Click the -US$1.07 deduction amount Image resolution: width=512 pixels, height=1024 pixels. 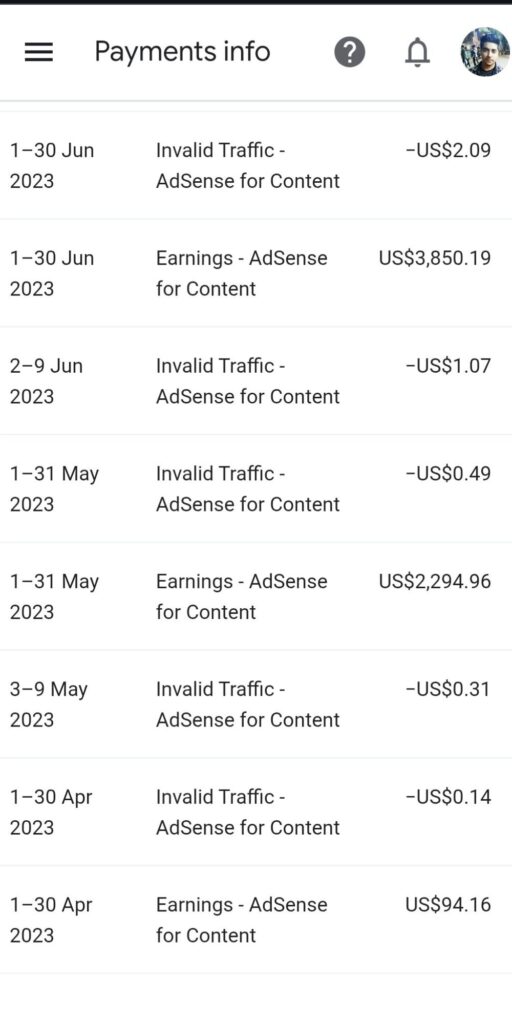click(448, 366)
